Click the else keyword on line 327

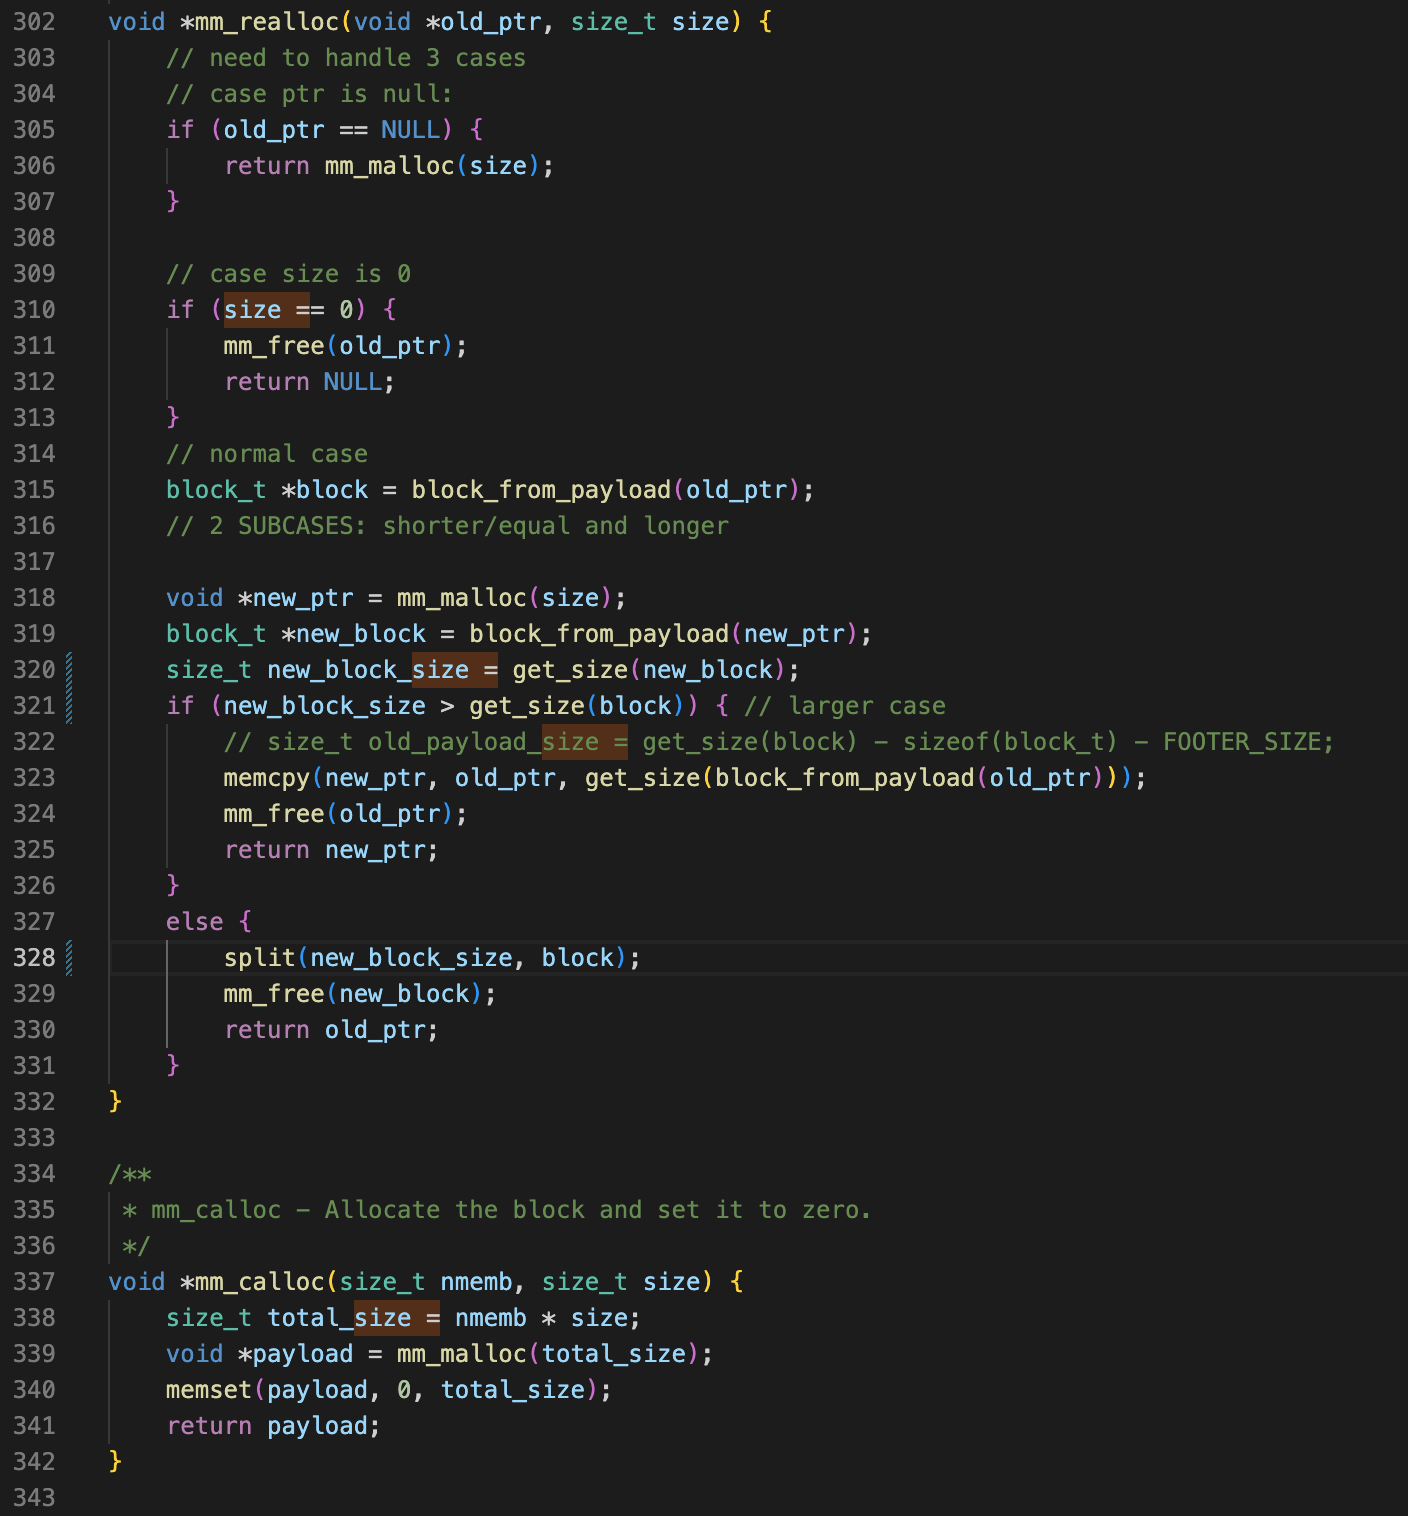(x=194, y=922)
